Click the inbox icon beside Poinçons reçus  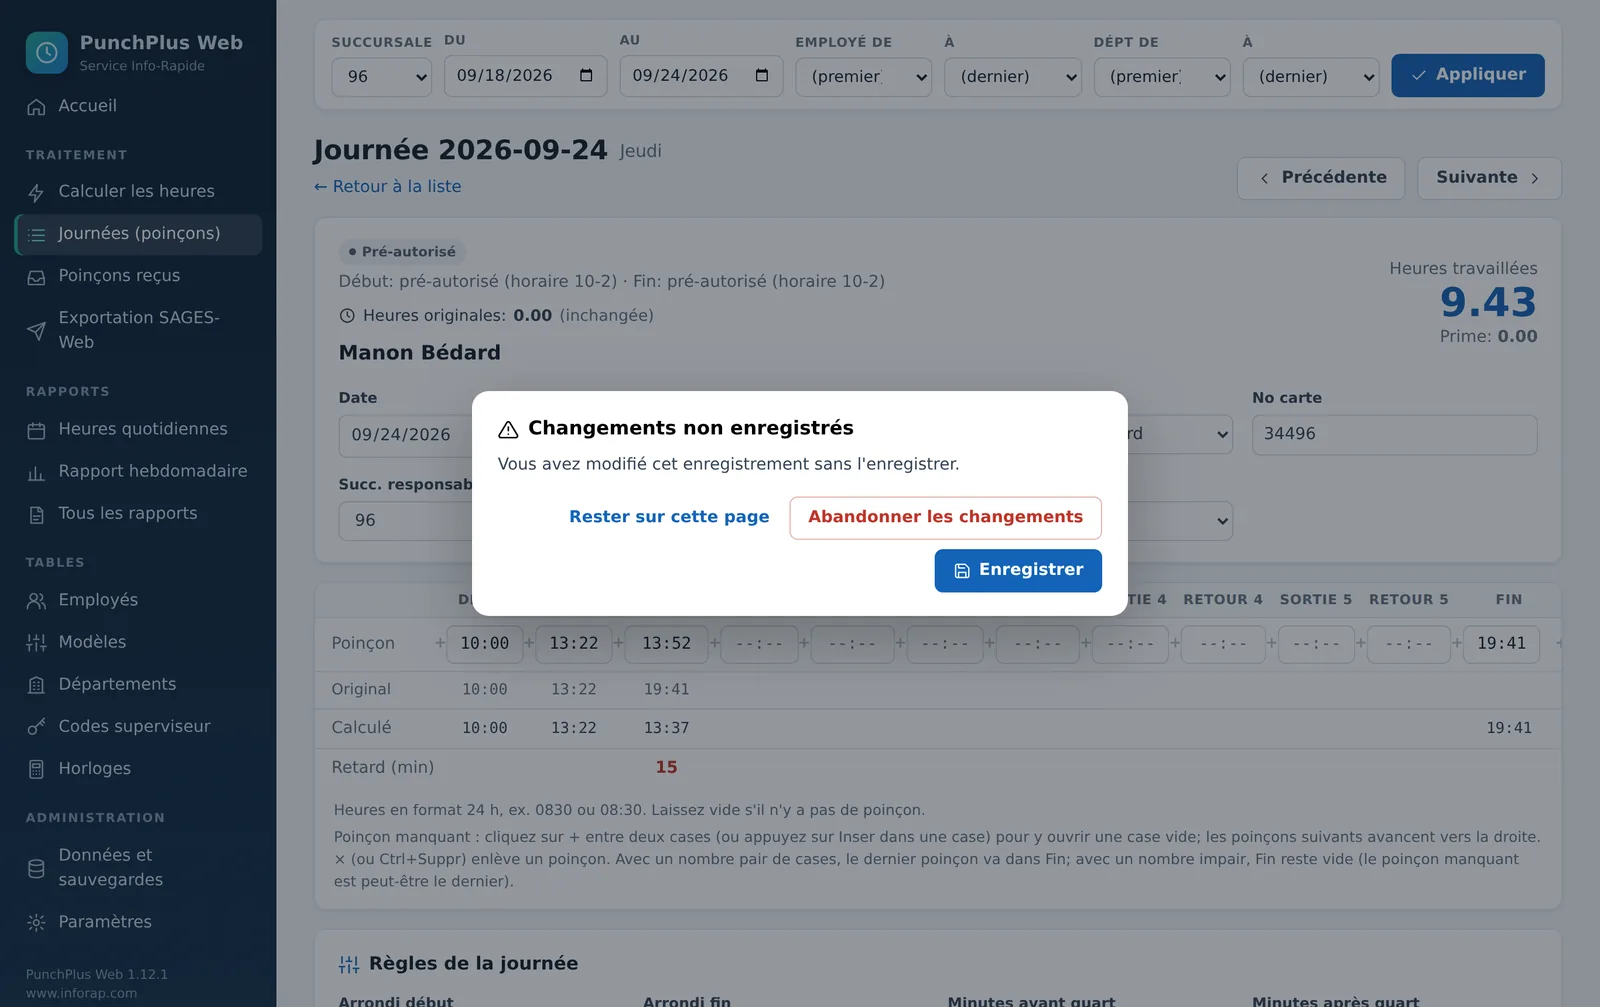tap(36, 277)
